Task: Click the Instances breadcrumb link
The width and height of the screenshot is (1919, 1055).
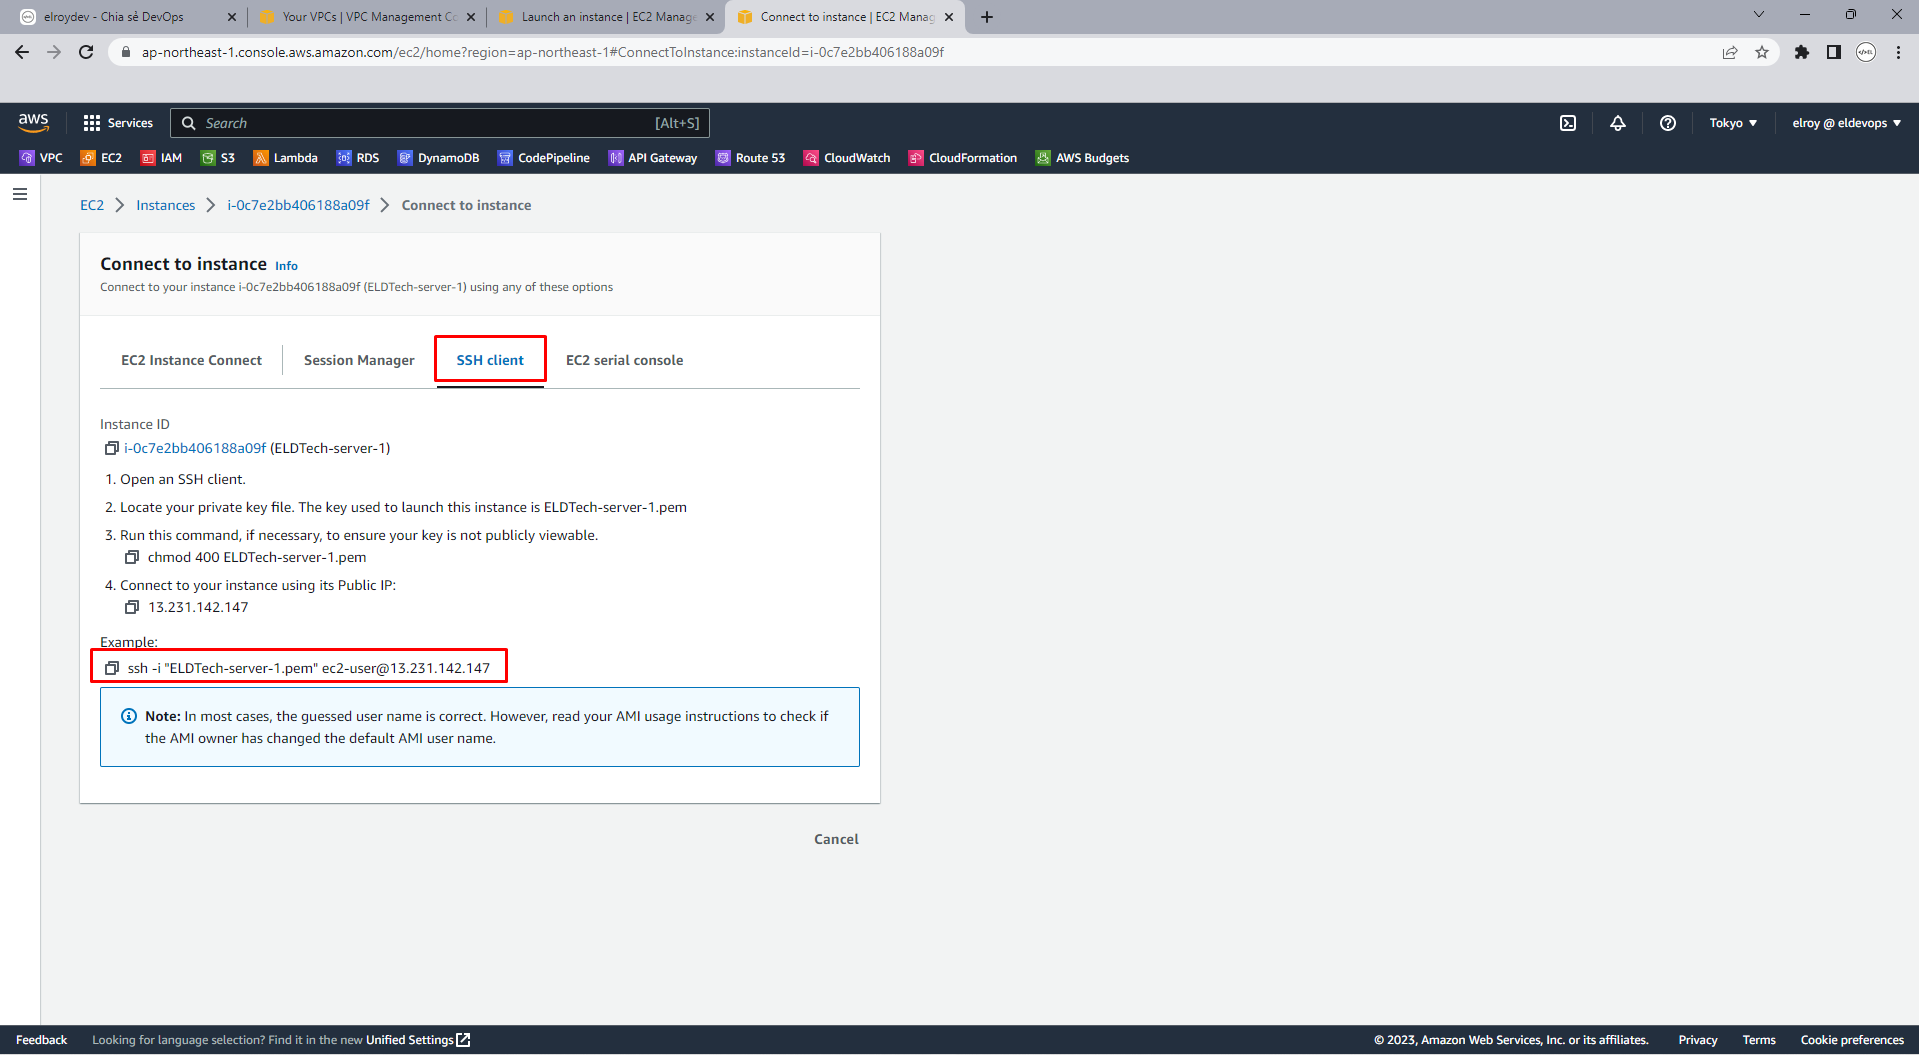Action: pos(166,205)
